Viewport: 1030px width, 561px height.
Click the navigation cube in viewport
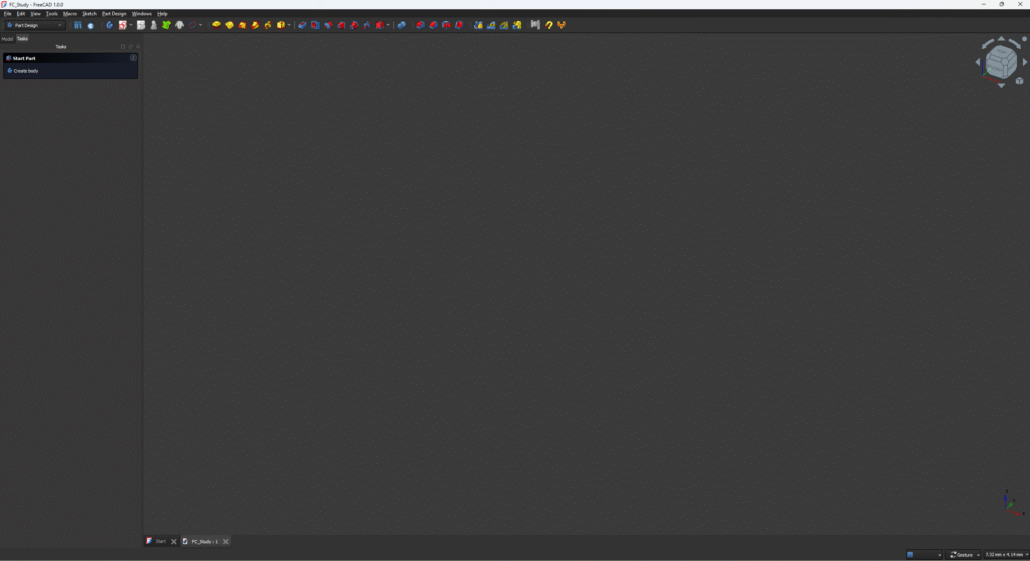[x=1001, y=62]
